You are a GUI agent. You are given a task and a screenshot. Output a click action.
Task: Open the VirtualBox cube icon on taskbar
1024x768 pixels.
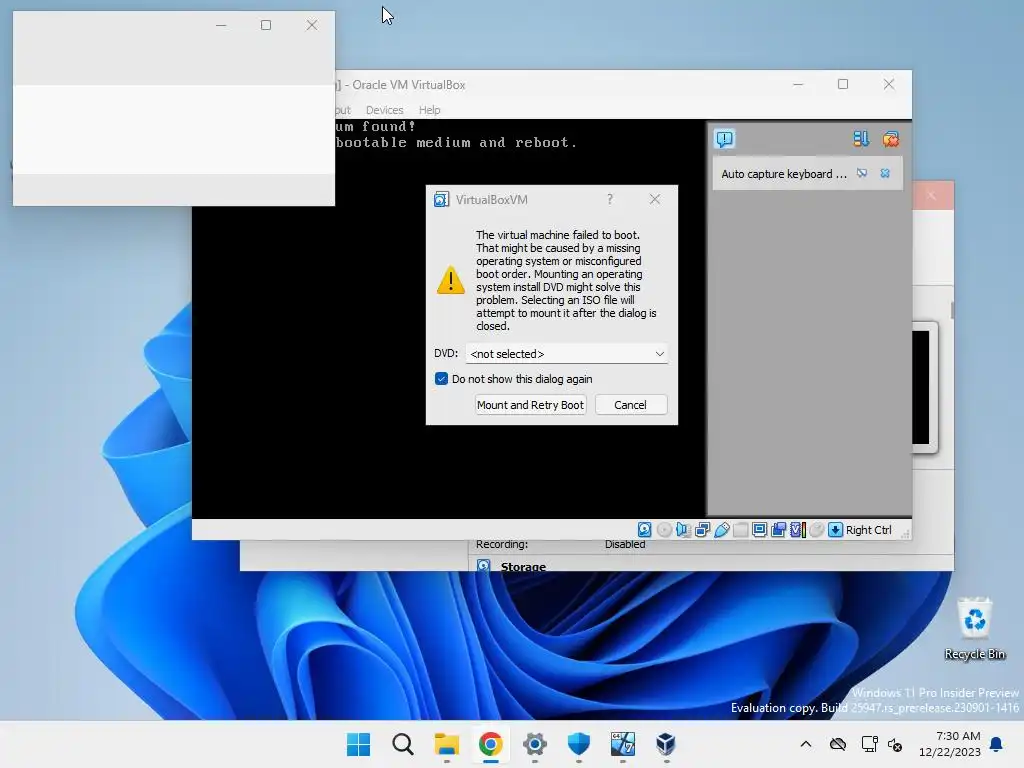click(665, 744)
